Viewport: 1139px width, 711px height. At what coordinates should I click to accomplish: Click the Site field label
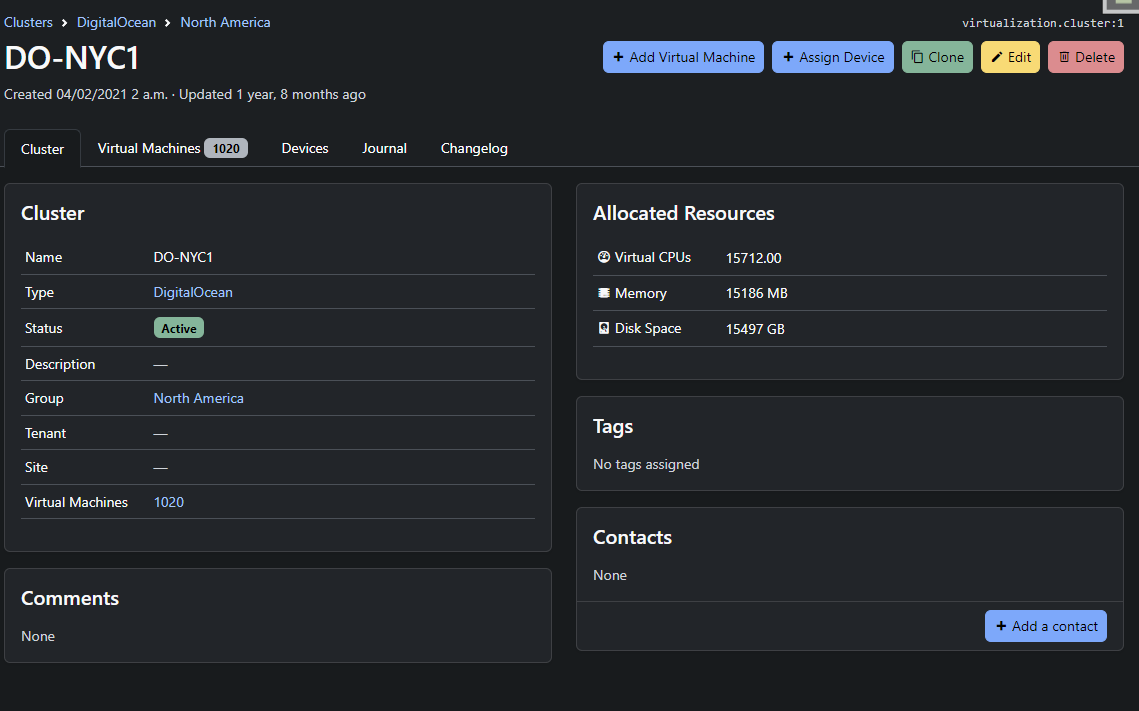pos(36,467)
